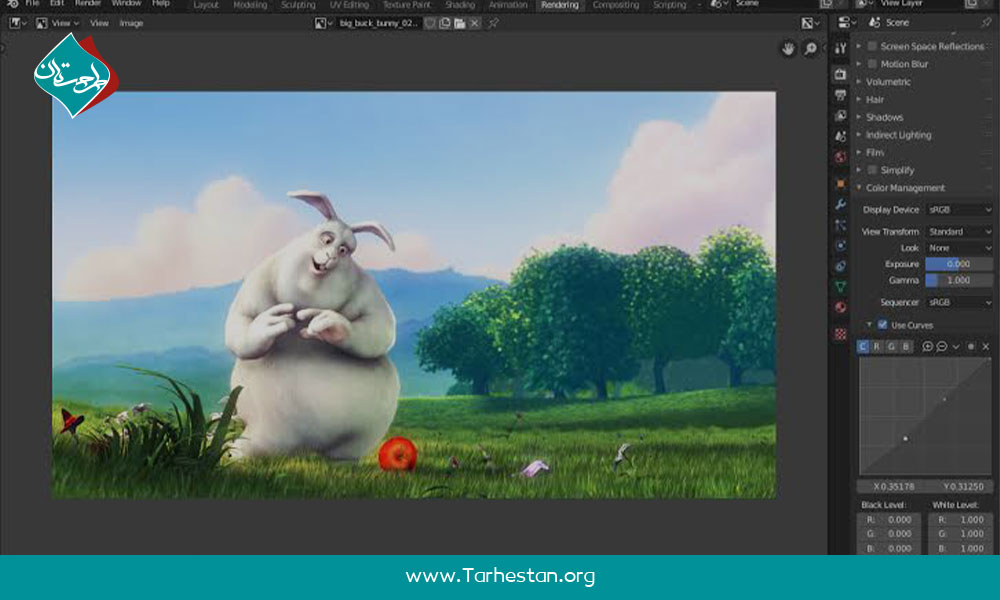This screenshot has width=1000, height=600.
Task: Open the Image menu in editor header
Action: click(131, 23)
